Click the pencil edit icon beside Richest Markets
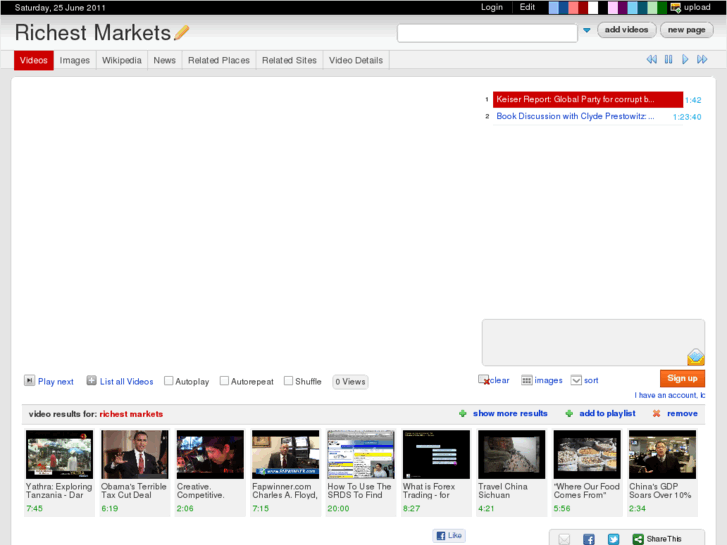727x545 pixels. (181, 33)
